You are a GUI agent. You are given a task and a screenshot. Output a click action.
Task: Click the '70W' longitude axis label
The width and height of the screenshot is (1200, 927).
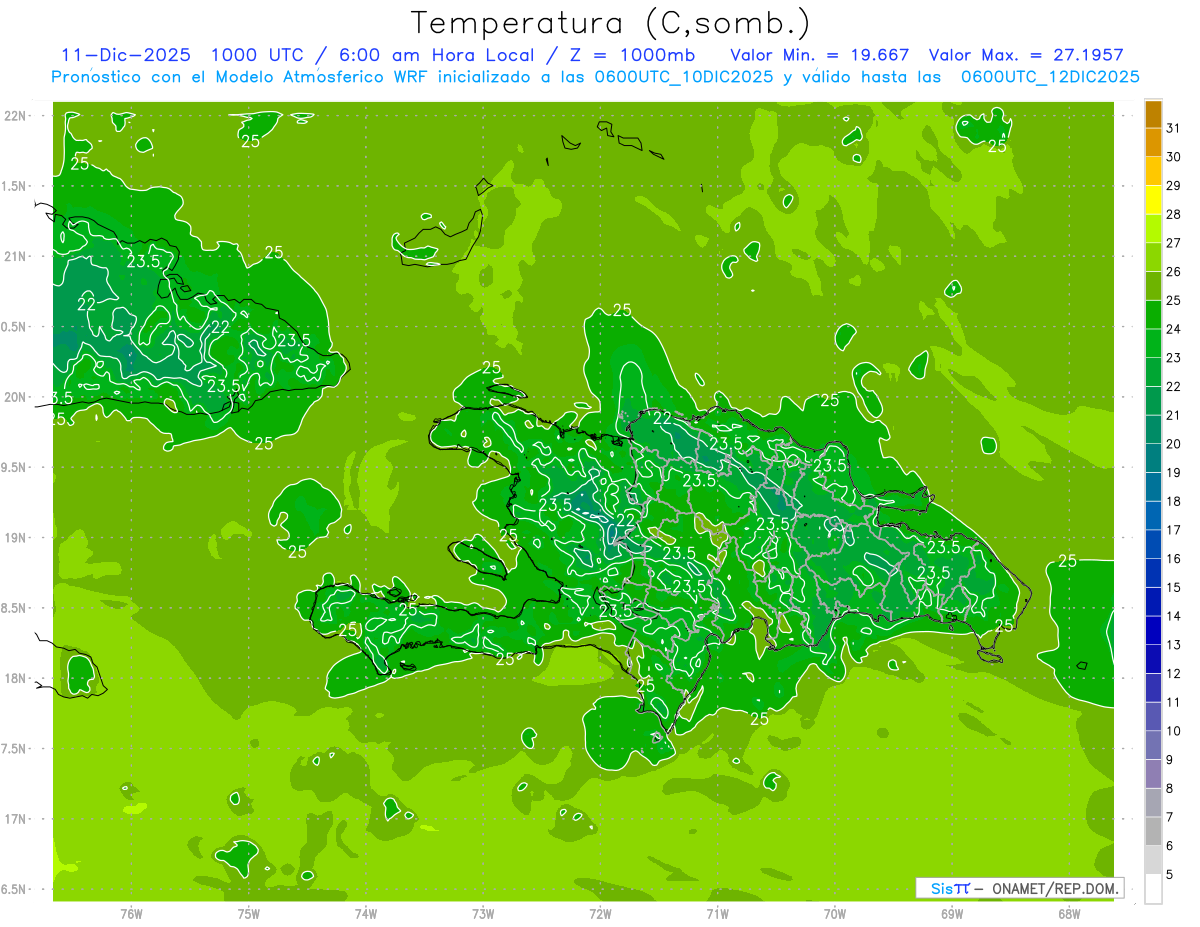835,914
